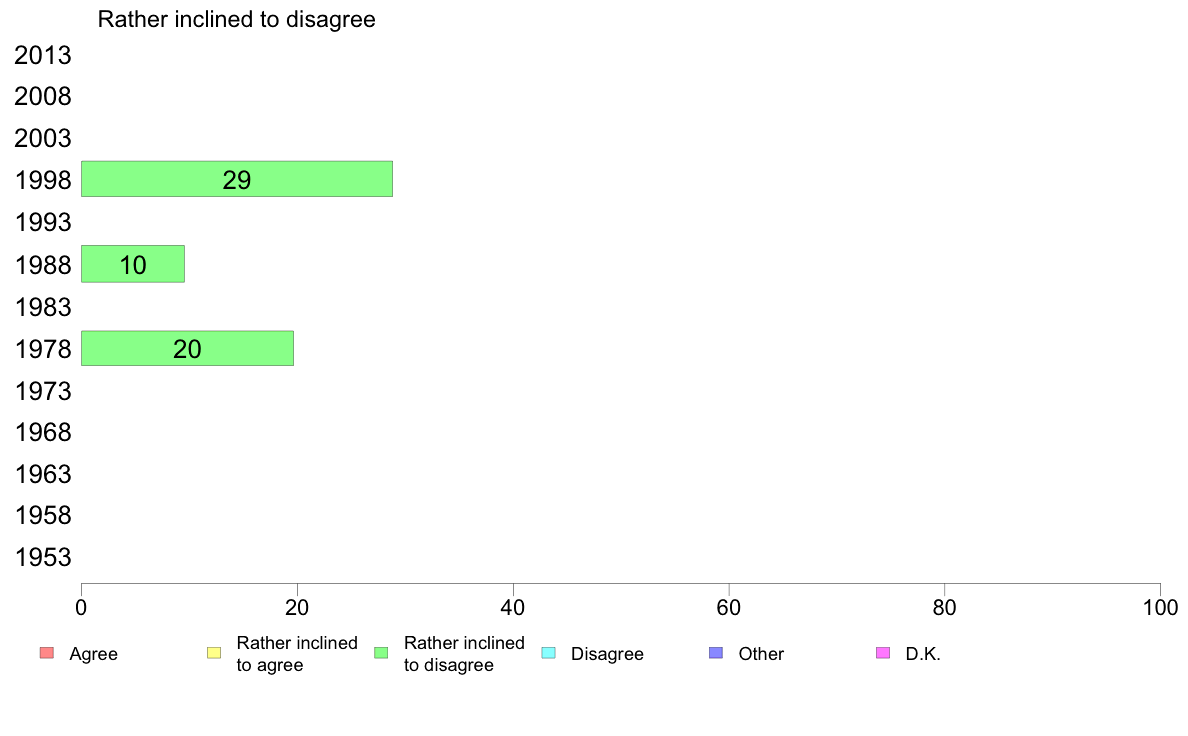Click the chart title Rather inclined to disagree
Image resolution: width=1188 pixels, height=736 pixels.
point(236,20)
